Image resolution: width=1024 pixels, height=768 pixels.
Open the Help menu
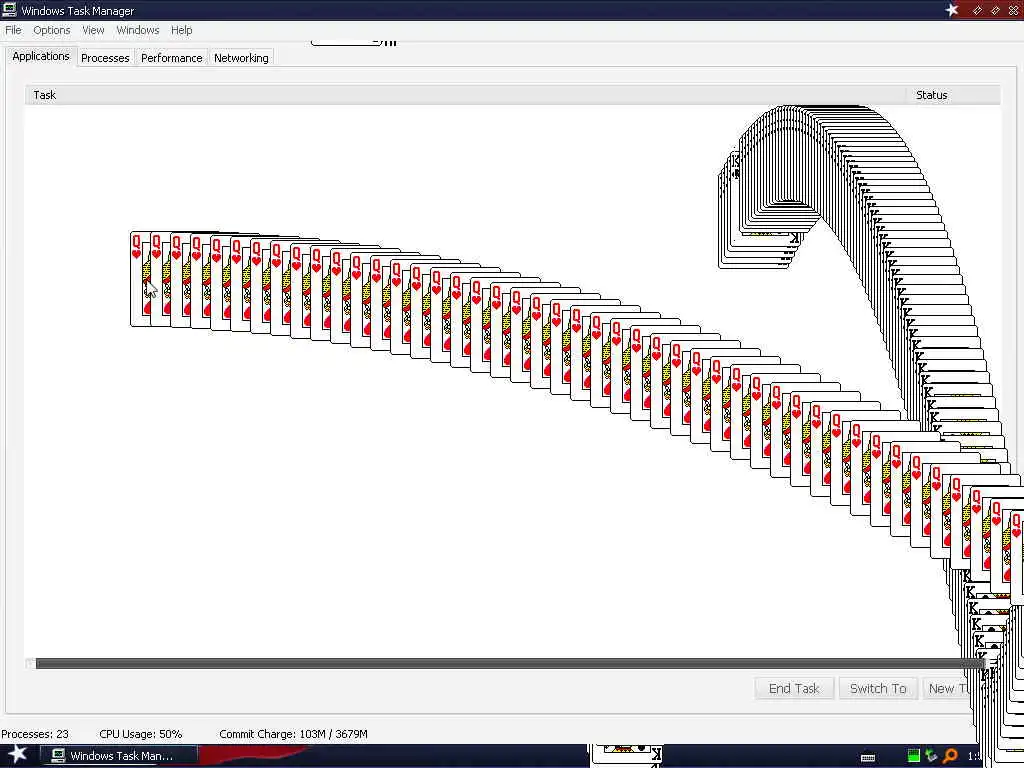pos(182,30)
